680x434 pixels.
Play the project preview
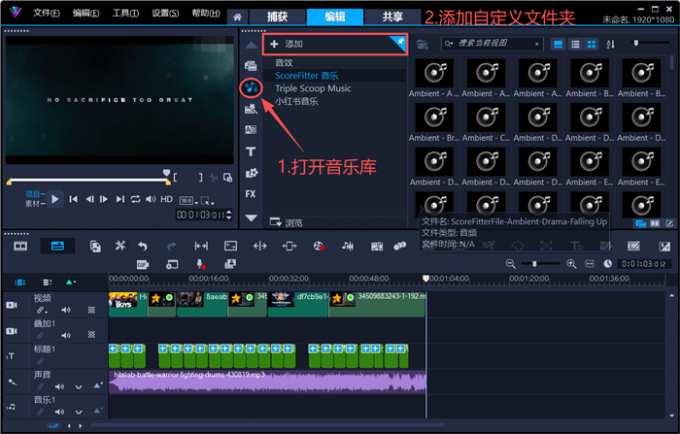coord(55,199)
